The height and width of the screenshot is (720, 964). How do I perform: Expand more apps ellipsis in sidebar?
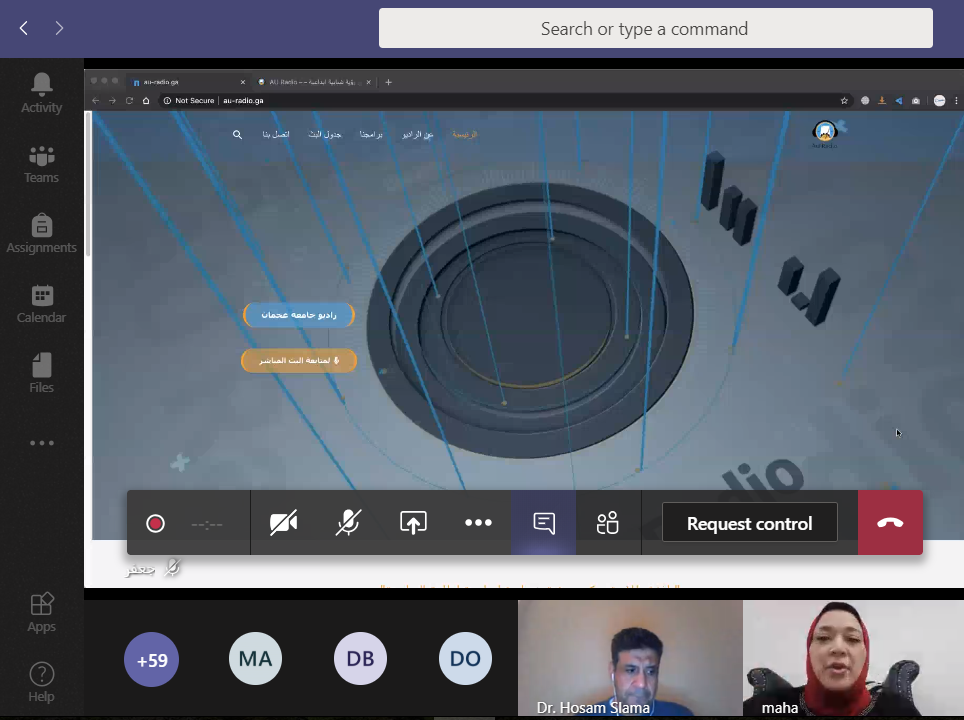click(41, 443)
